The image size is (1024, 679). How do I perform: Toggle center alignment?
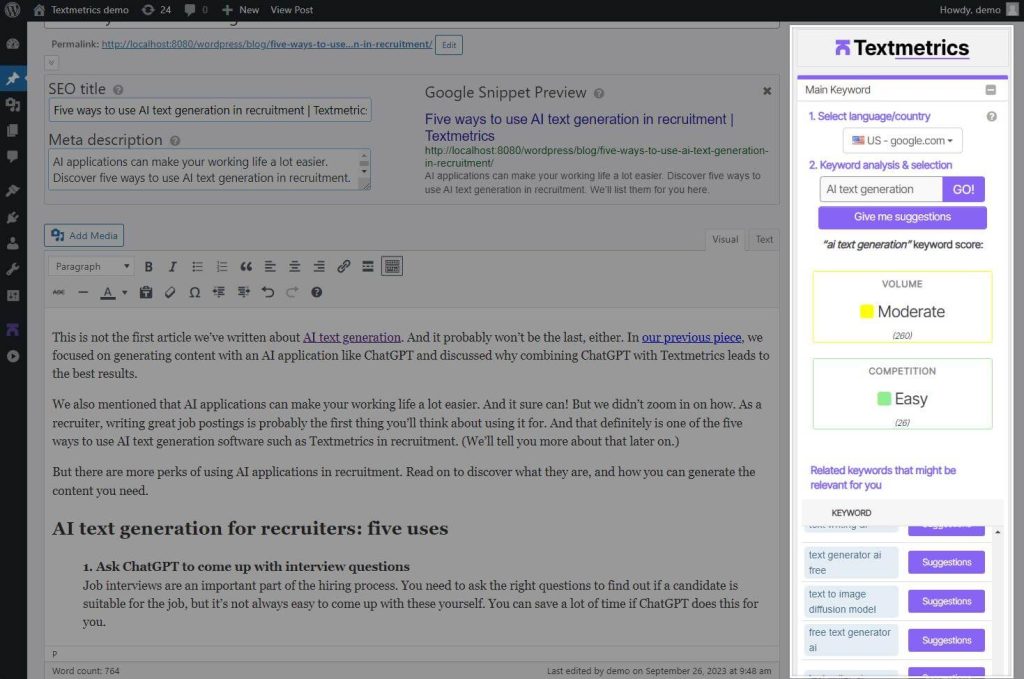(x=295, y=267)
